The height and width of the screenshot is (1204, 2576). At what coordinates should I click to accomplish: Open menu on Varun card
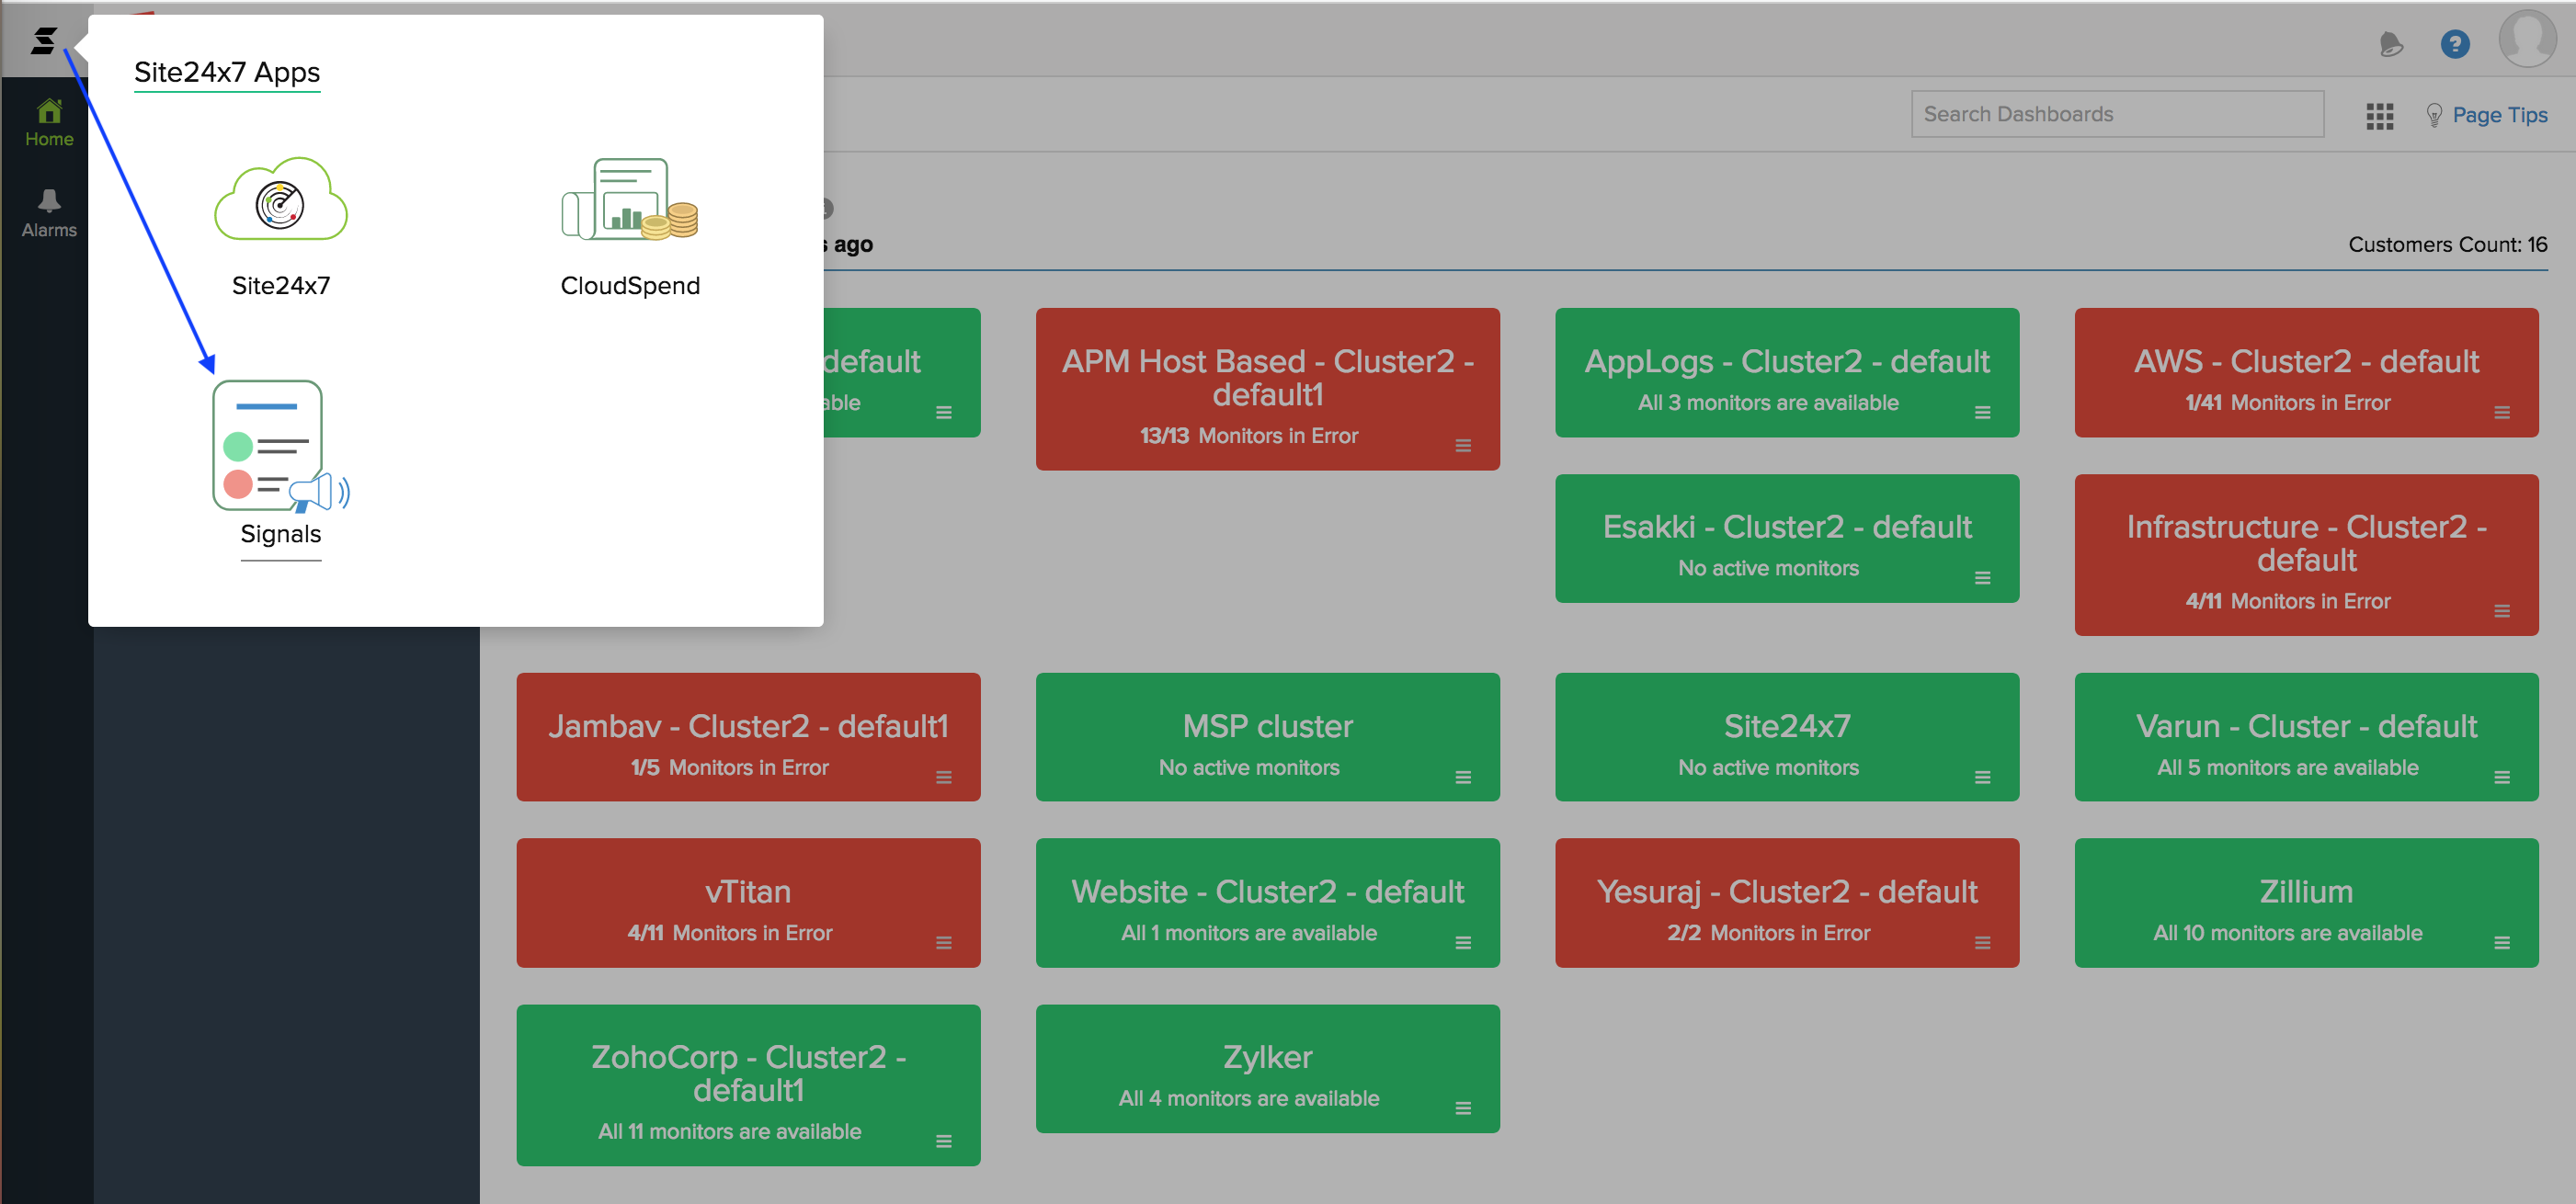2501,777
